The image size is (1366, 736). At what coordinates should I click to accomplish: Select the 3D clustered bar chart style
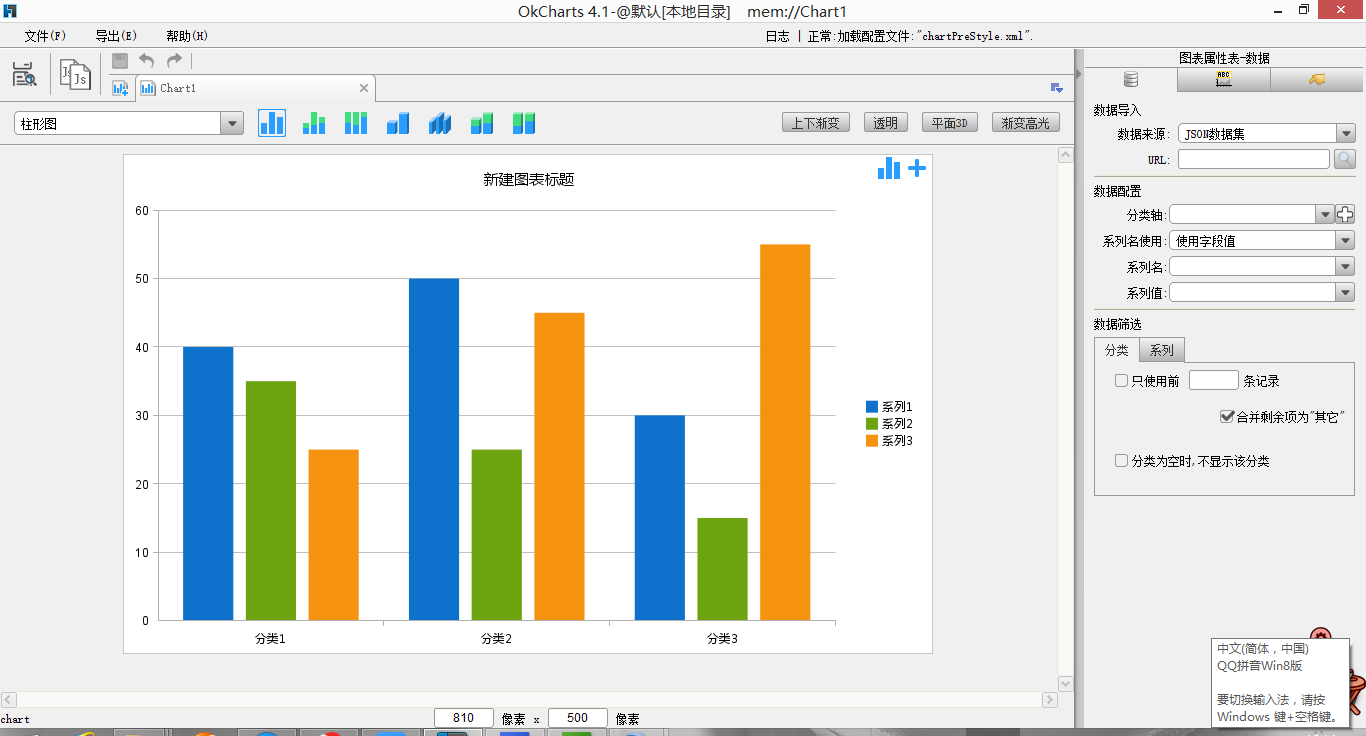[x=398, y=123]
